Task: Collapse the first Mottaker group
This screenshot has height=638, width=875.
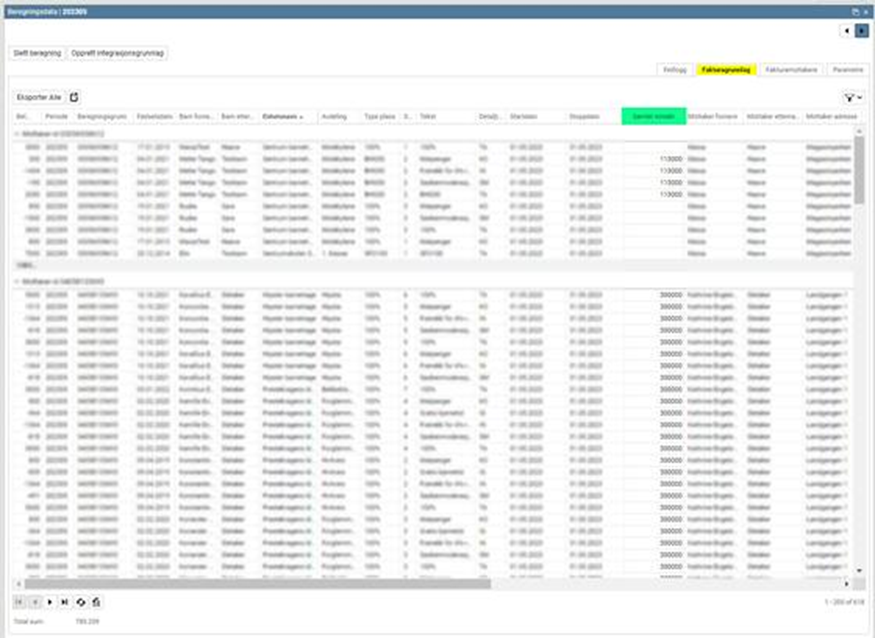Action: click(16, 133)
